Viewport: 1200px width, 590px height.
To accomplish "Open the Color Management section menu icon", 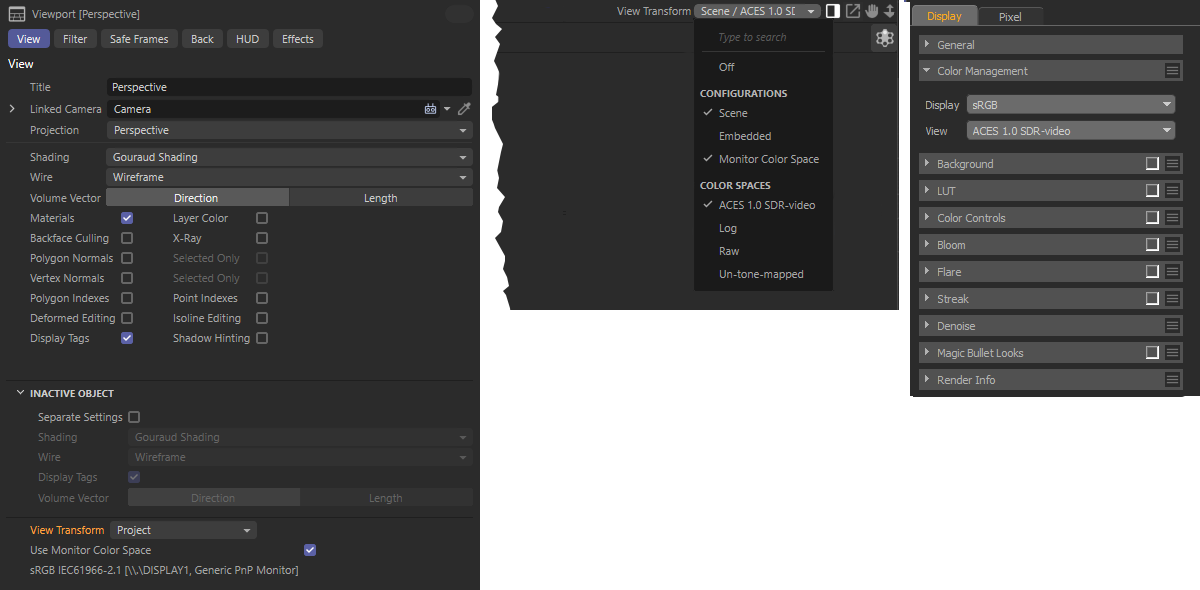I will 1173,71.
